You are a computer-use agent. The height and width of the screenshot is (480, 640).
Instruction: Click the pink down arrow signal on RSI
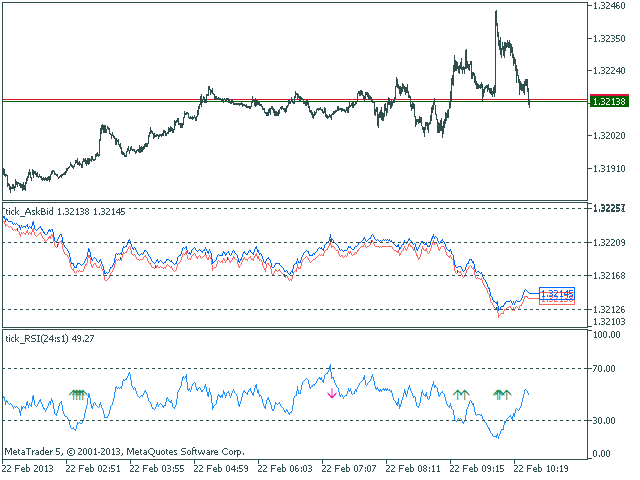(331, 393)
